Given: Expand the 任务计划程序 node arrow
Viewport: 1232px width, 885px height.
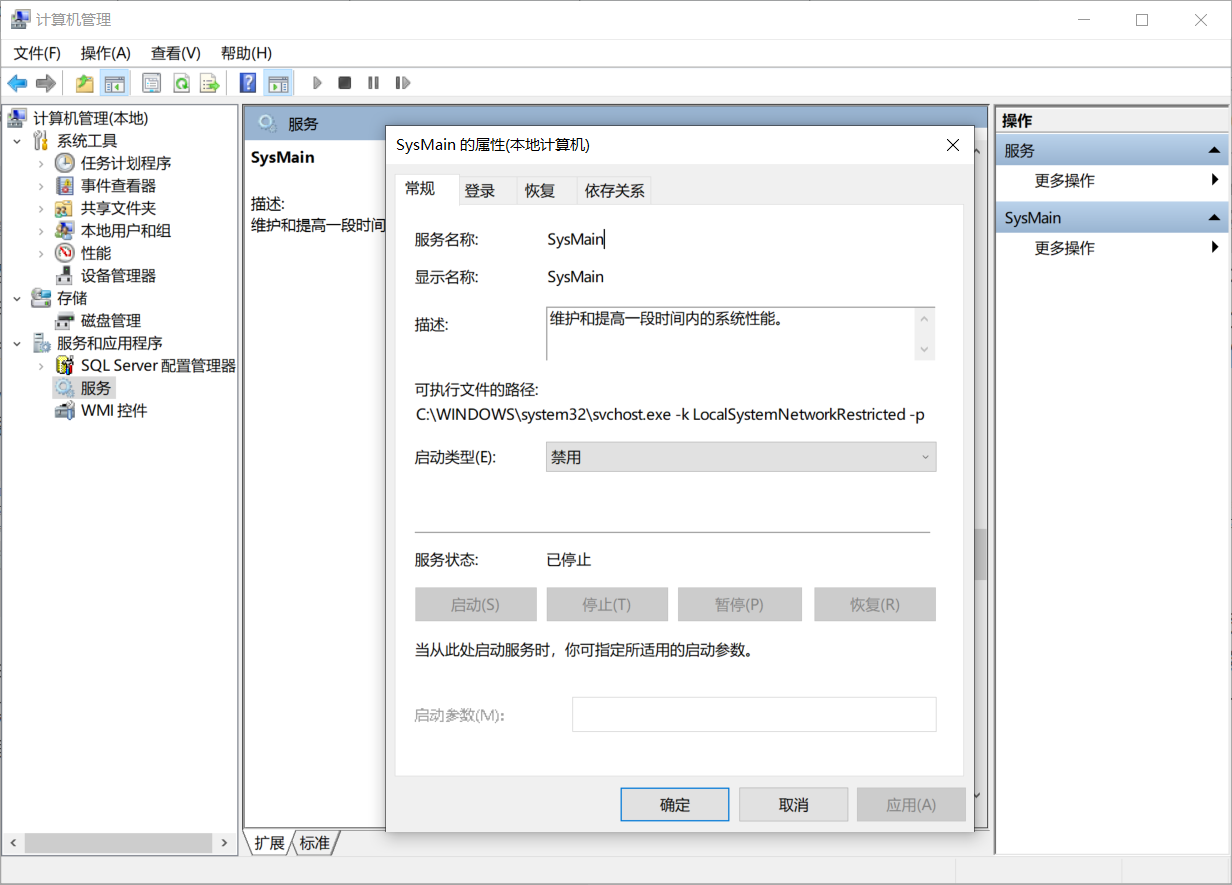Looking at the screenshot, I should [41, 163].
